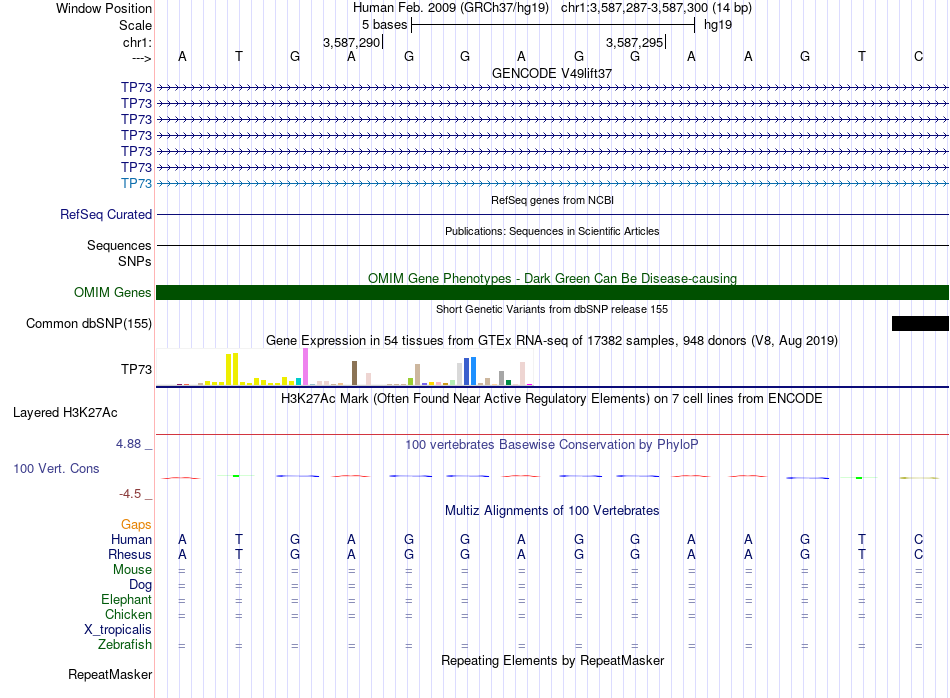Click the SNPs track label

point(135,261)
